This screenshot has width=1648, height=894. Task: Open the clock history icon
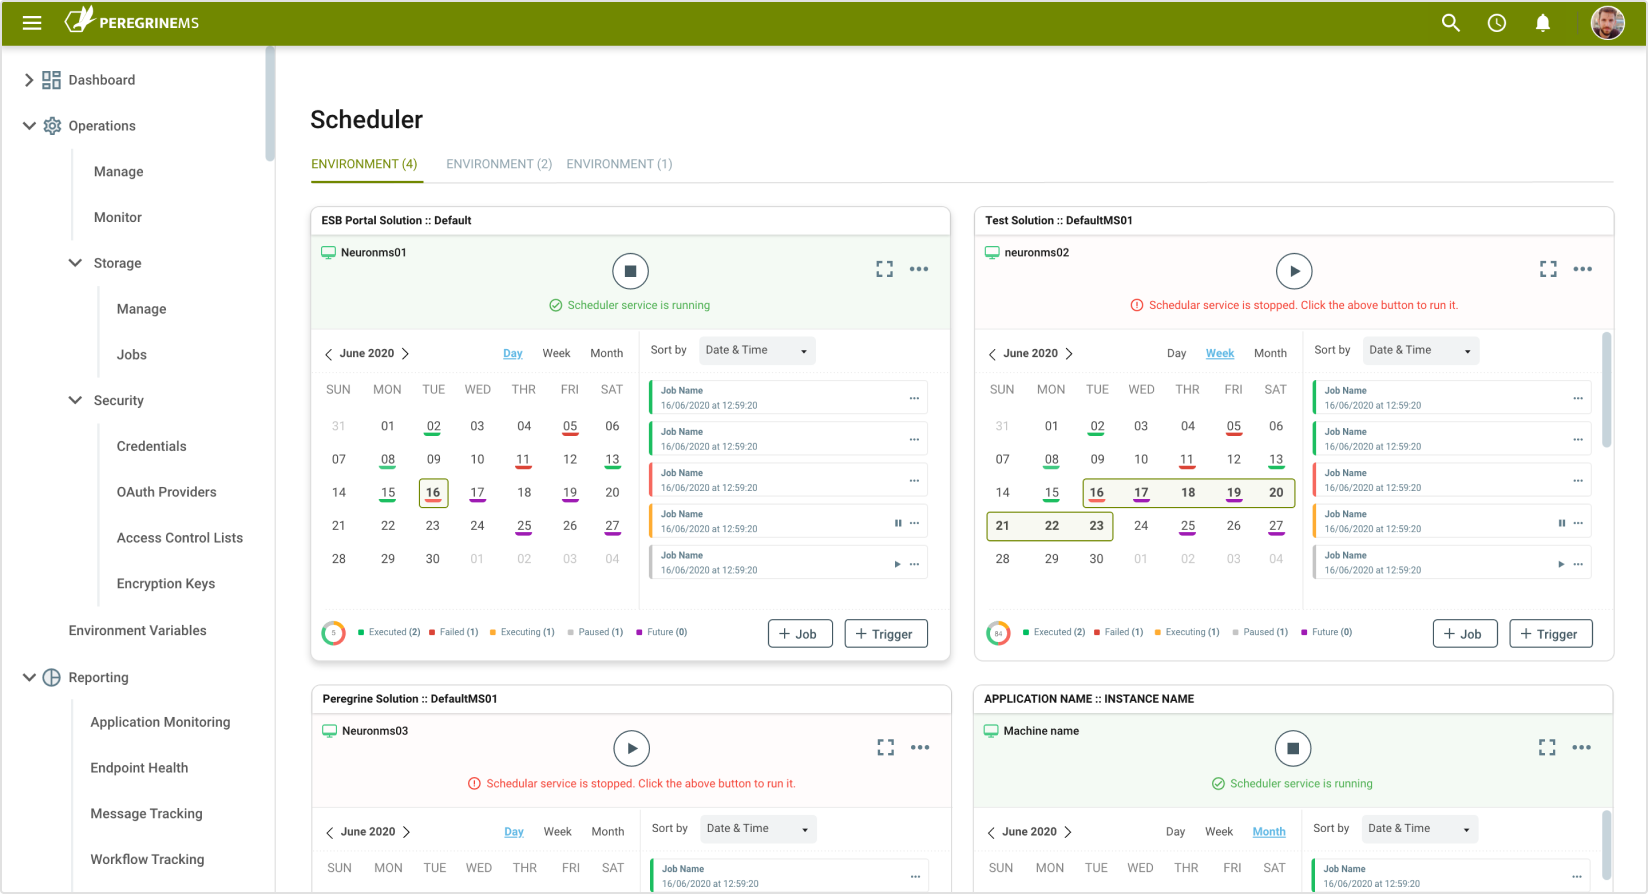tap(1497, 23)
